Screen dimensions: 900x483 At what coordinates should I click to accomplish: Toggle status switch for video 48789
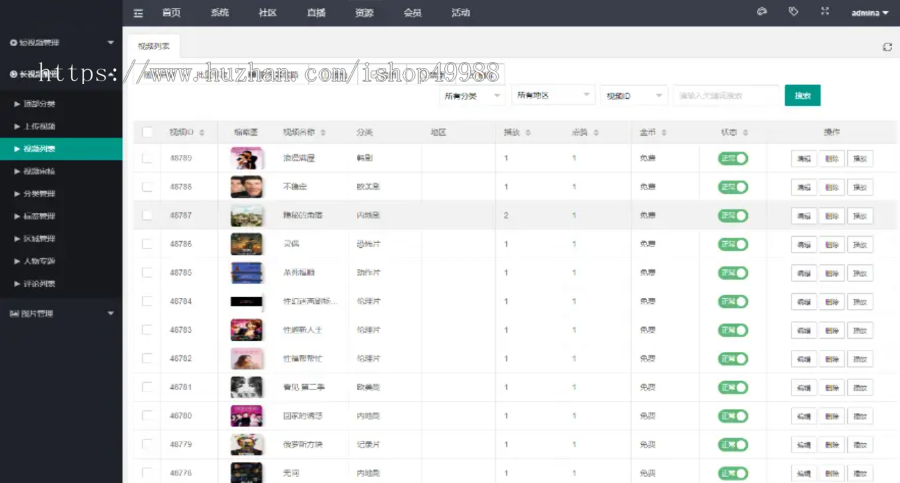point(733,159)
